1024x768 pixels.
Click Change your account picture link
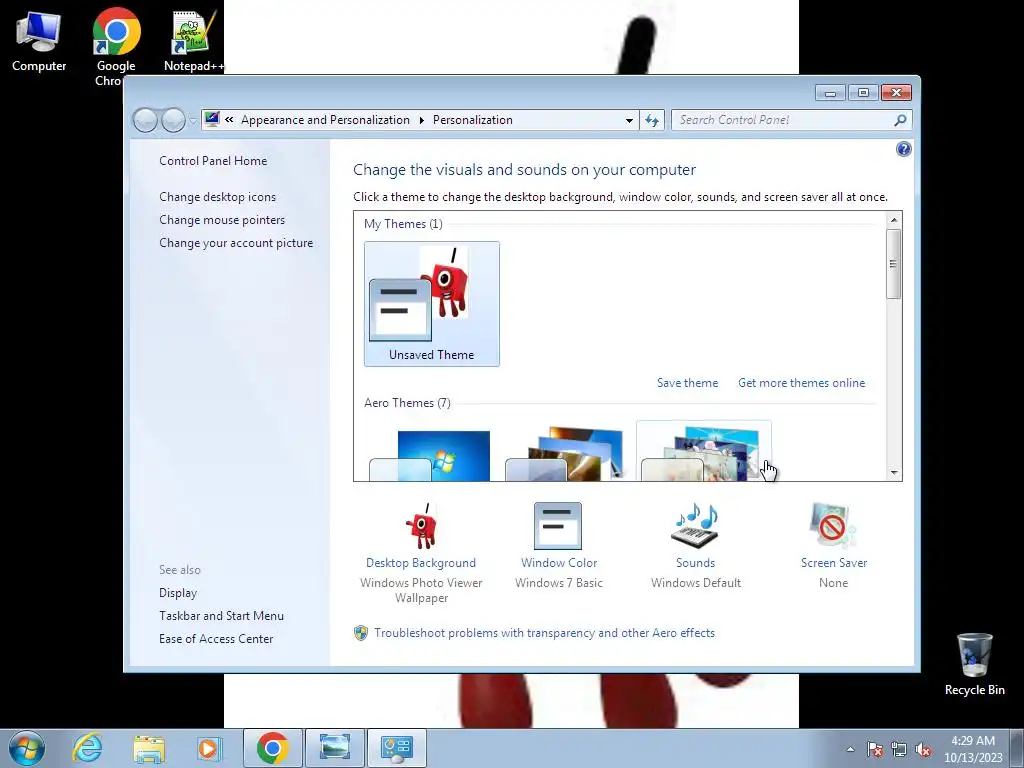coord(236,243)
